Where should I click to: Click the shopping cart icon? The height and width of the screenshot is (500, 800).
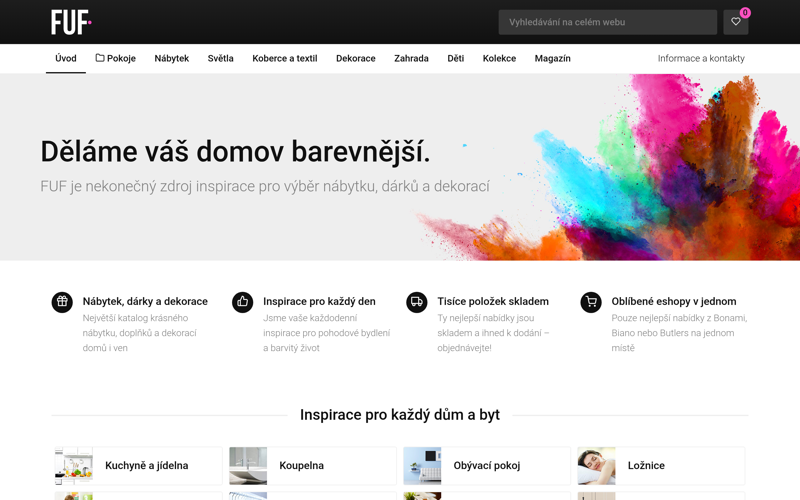[591, 302]
